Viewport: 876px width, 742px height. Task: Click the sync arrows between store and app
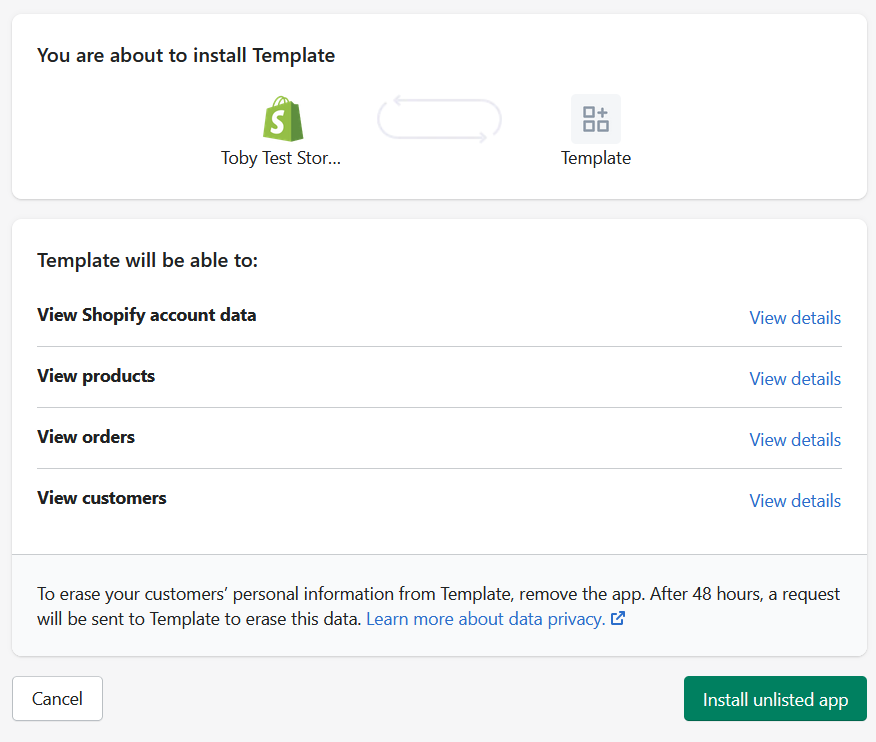(x=439, y=120)
